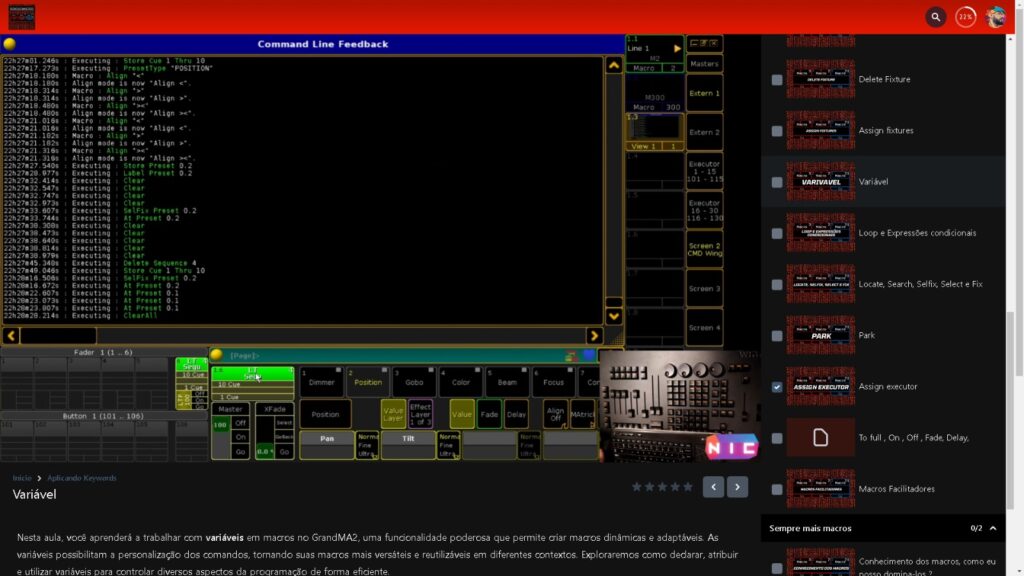Switch to the Color preset tab
Screen dimensions: 1024x576
[x=460, y=382]
